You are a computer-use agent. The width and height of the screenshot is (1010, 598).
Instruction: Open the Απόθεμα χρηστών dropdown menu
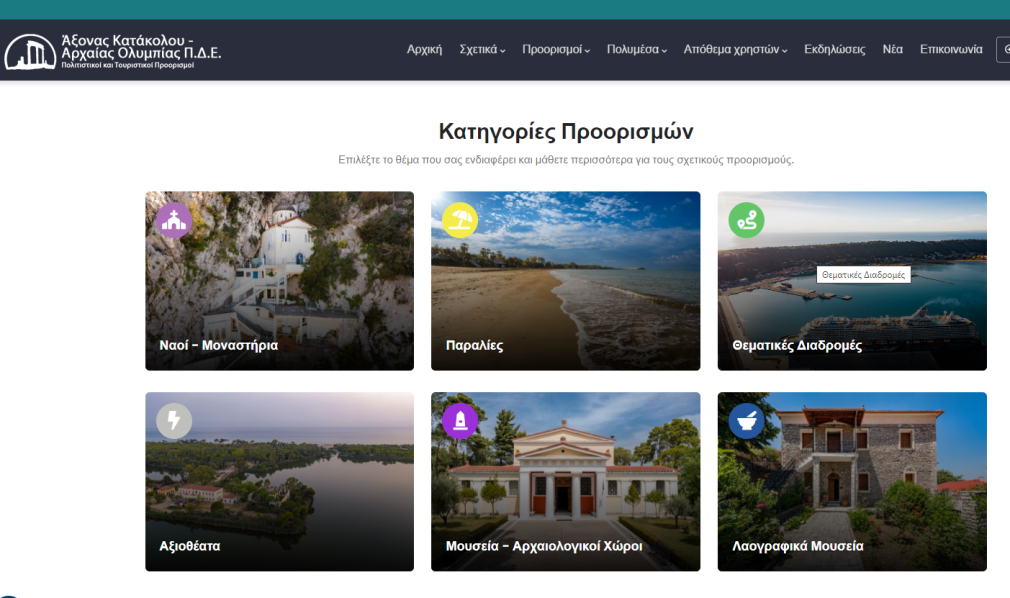(x=735, y=50)
